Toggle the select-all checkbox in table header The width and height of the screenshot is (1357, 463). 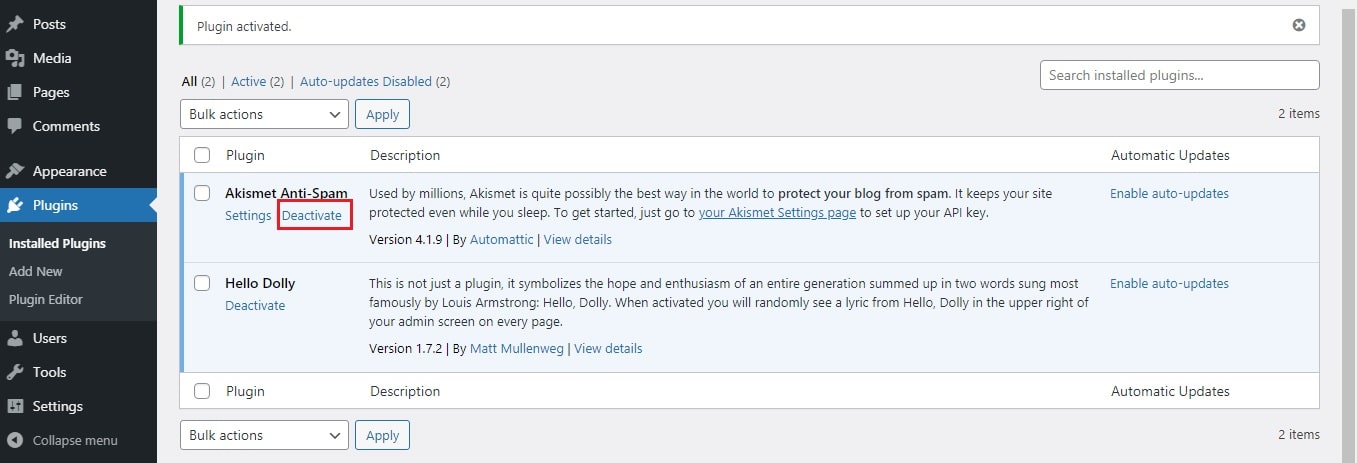(x=202, y=155)
